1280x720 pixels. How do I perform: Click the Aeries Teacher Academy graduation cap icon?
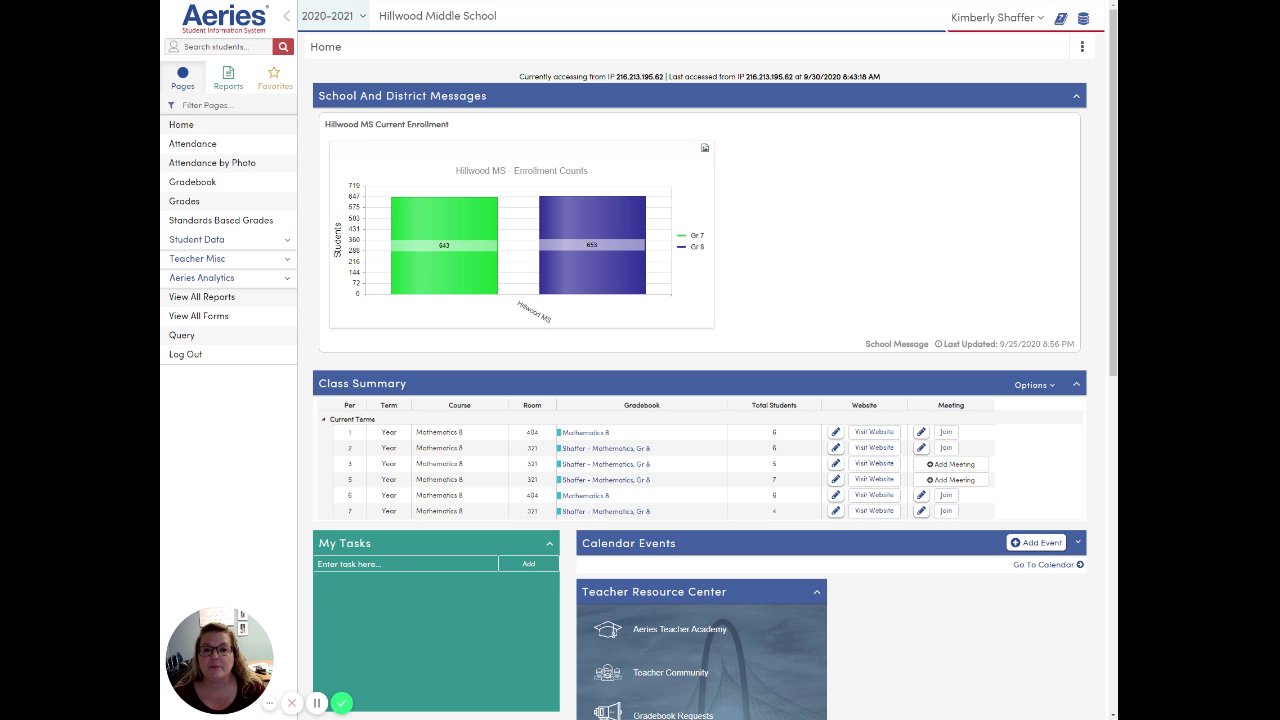[x=608, y=629]
